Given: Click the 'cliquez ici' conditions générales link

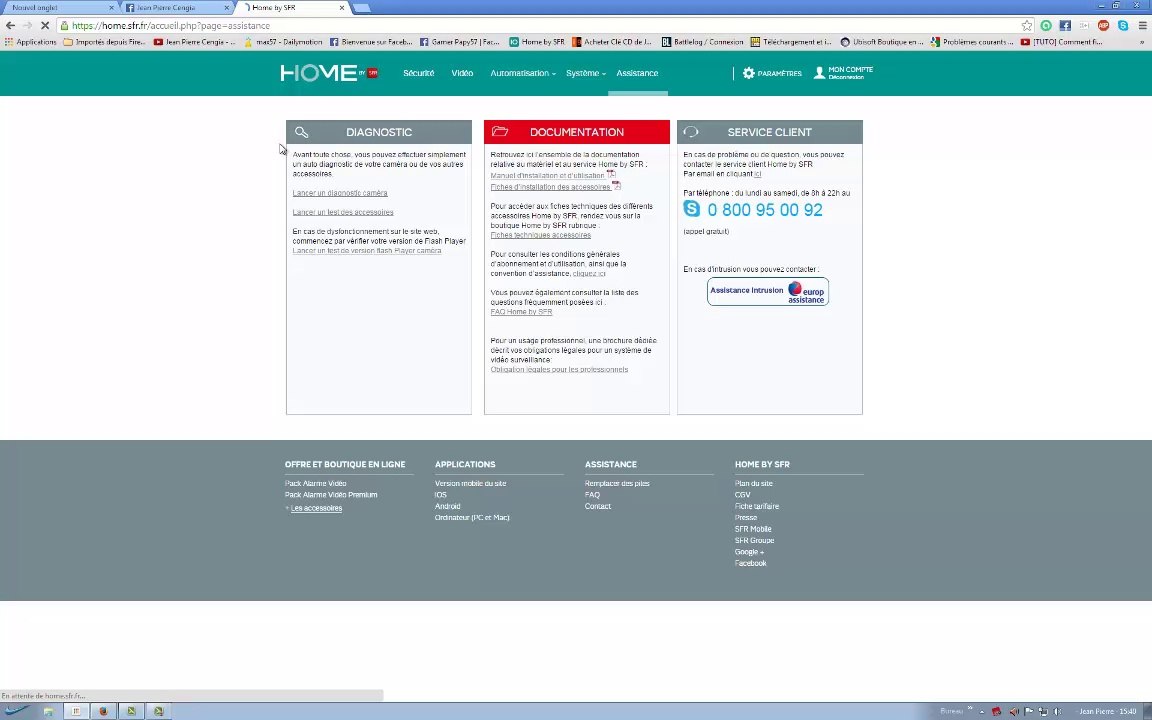Looking at the screenshot, I should (x=589, y=273).
